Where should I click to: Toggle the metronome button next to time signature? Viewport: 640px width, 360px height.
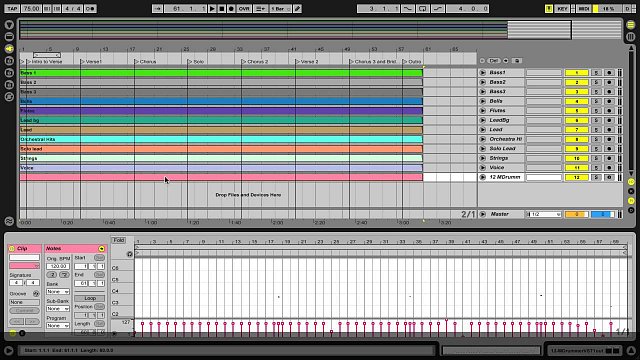[x=90, y=9]
